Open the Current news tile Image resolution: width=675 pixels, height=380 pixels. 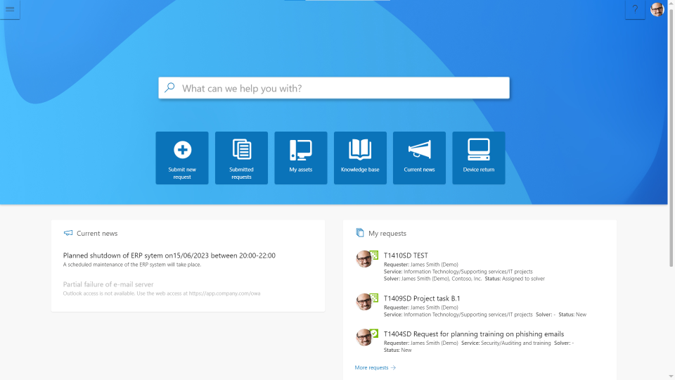(419, 158)
